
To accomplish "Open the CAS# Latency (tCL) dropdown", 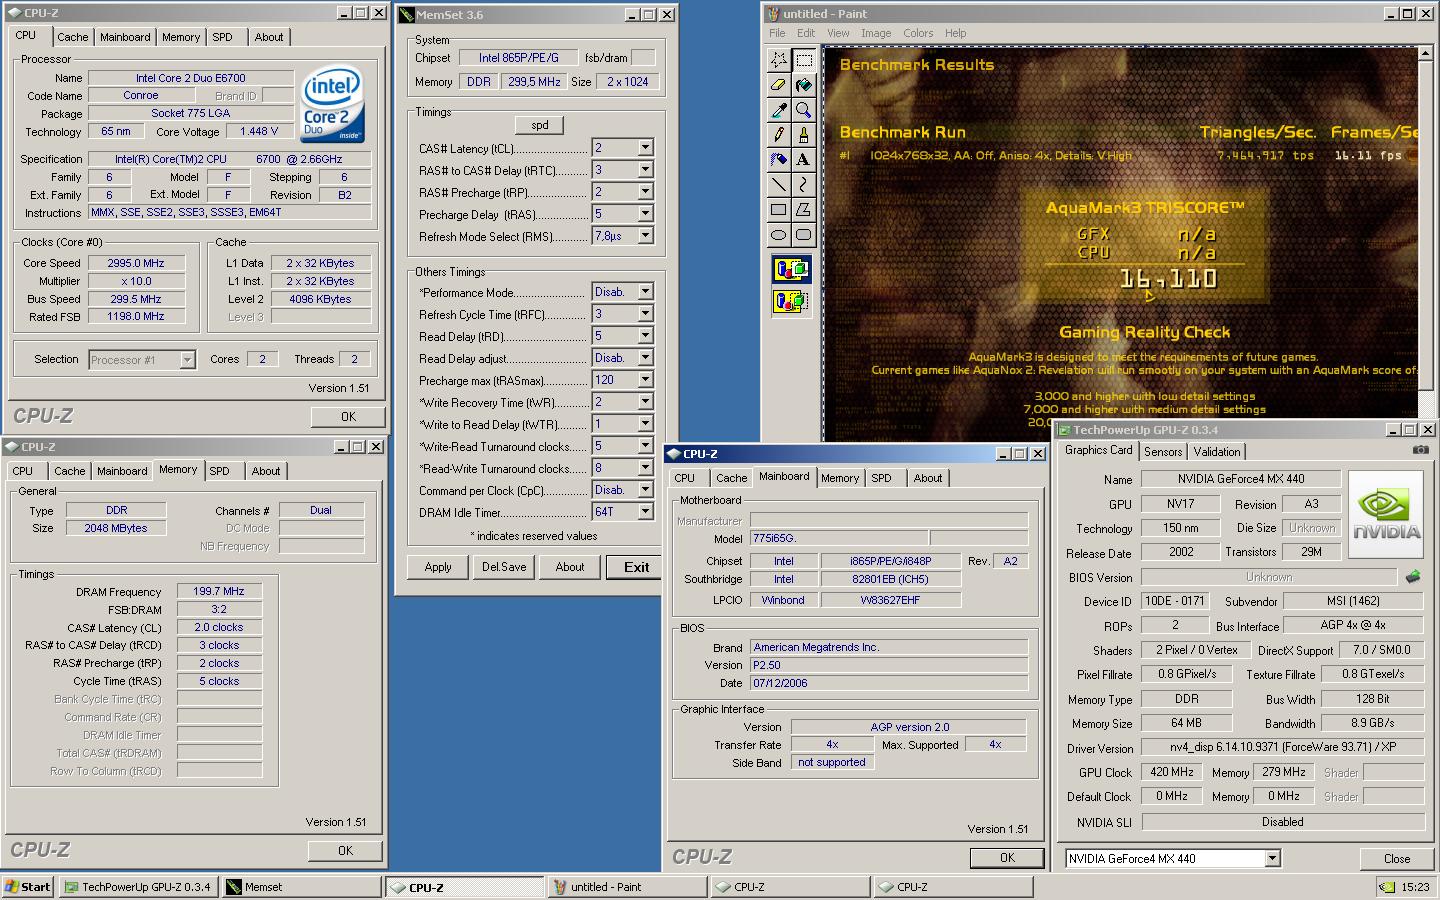I will 645,148.
